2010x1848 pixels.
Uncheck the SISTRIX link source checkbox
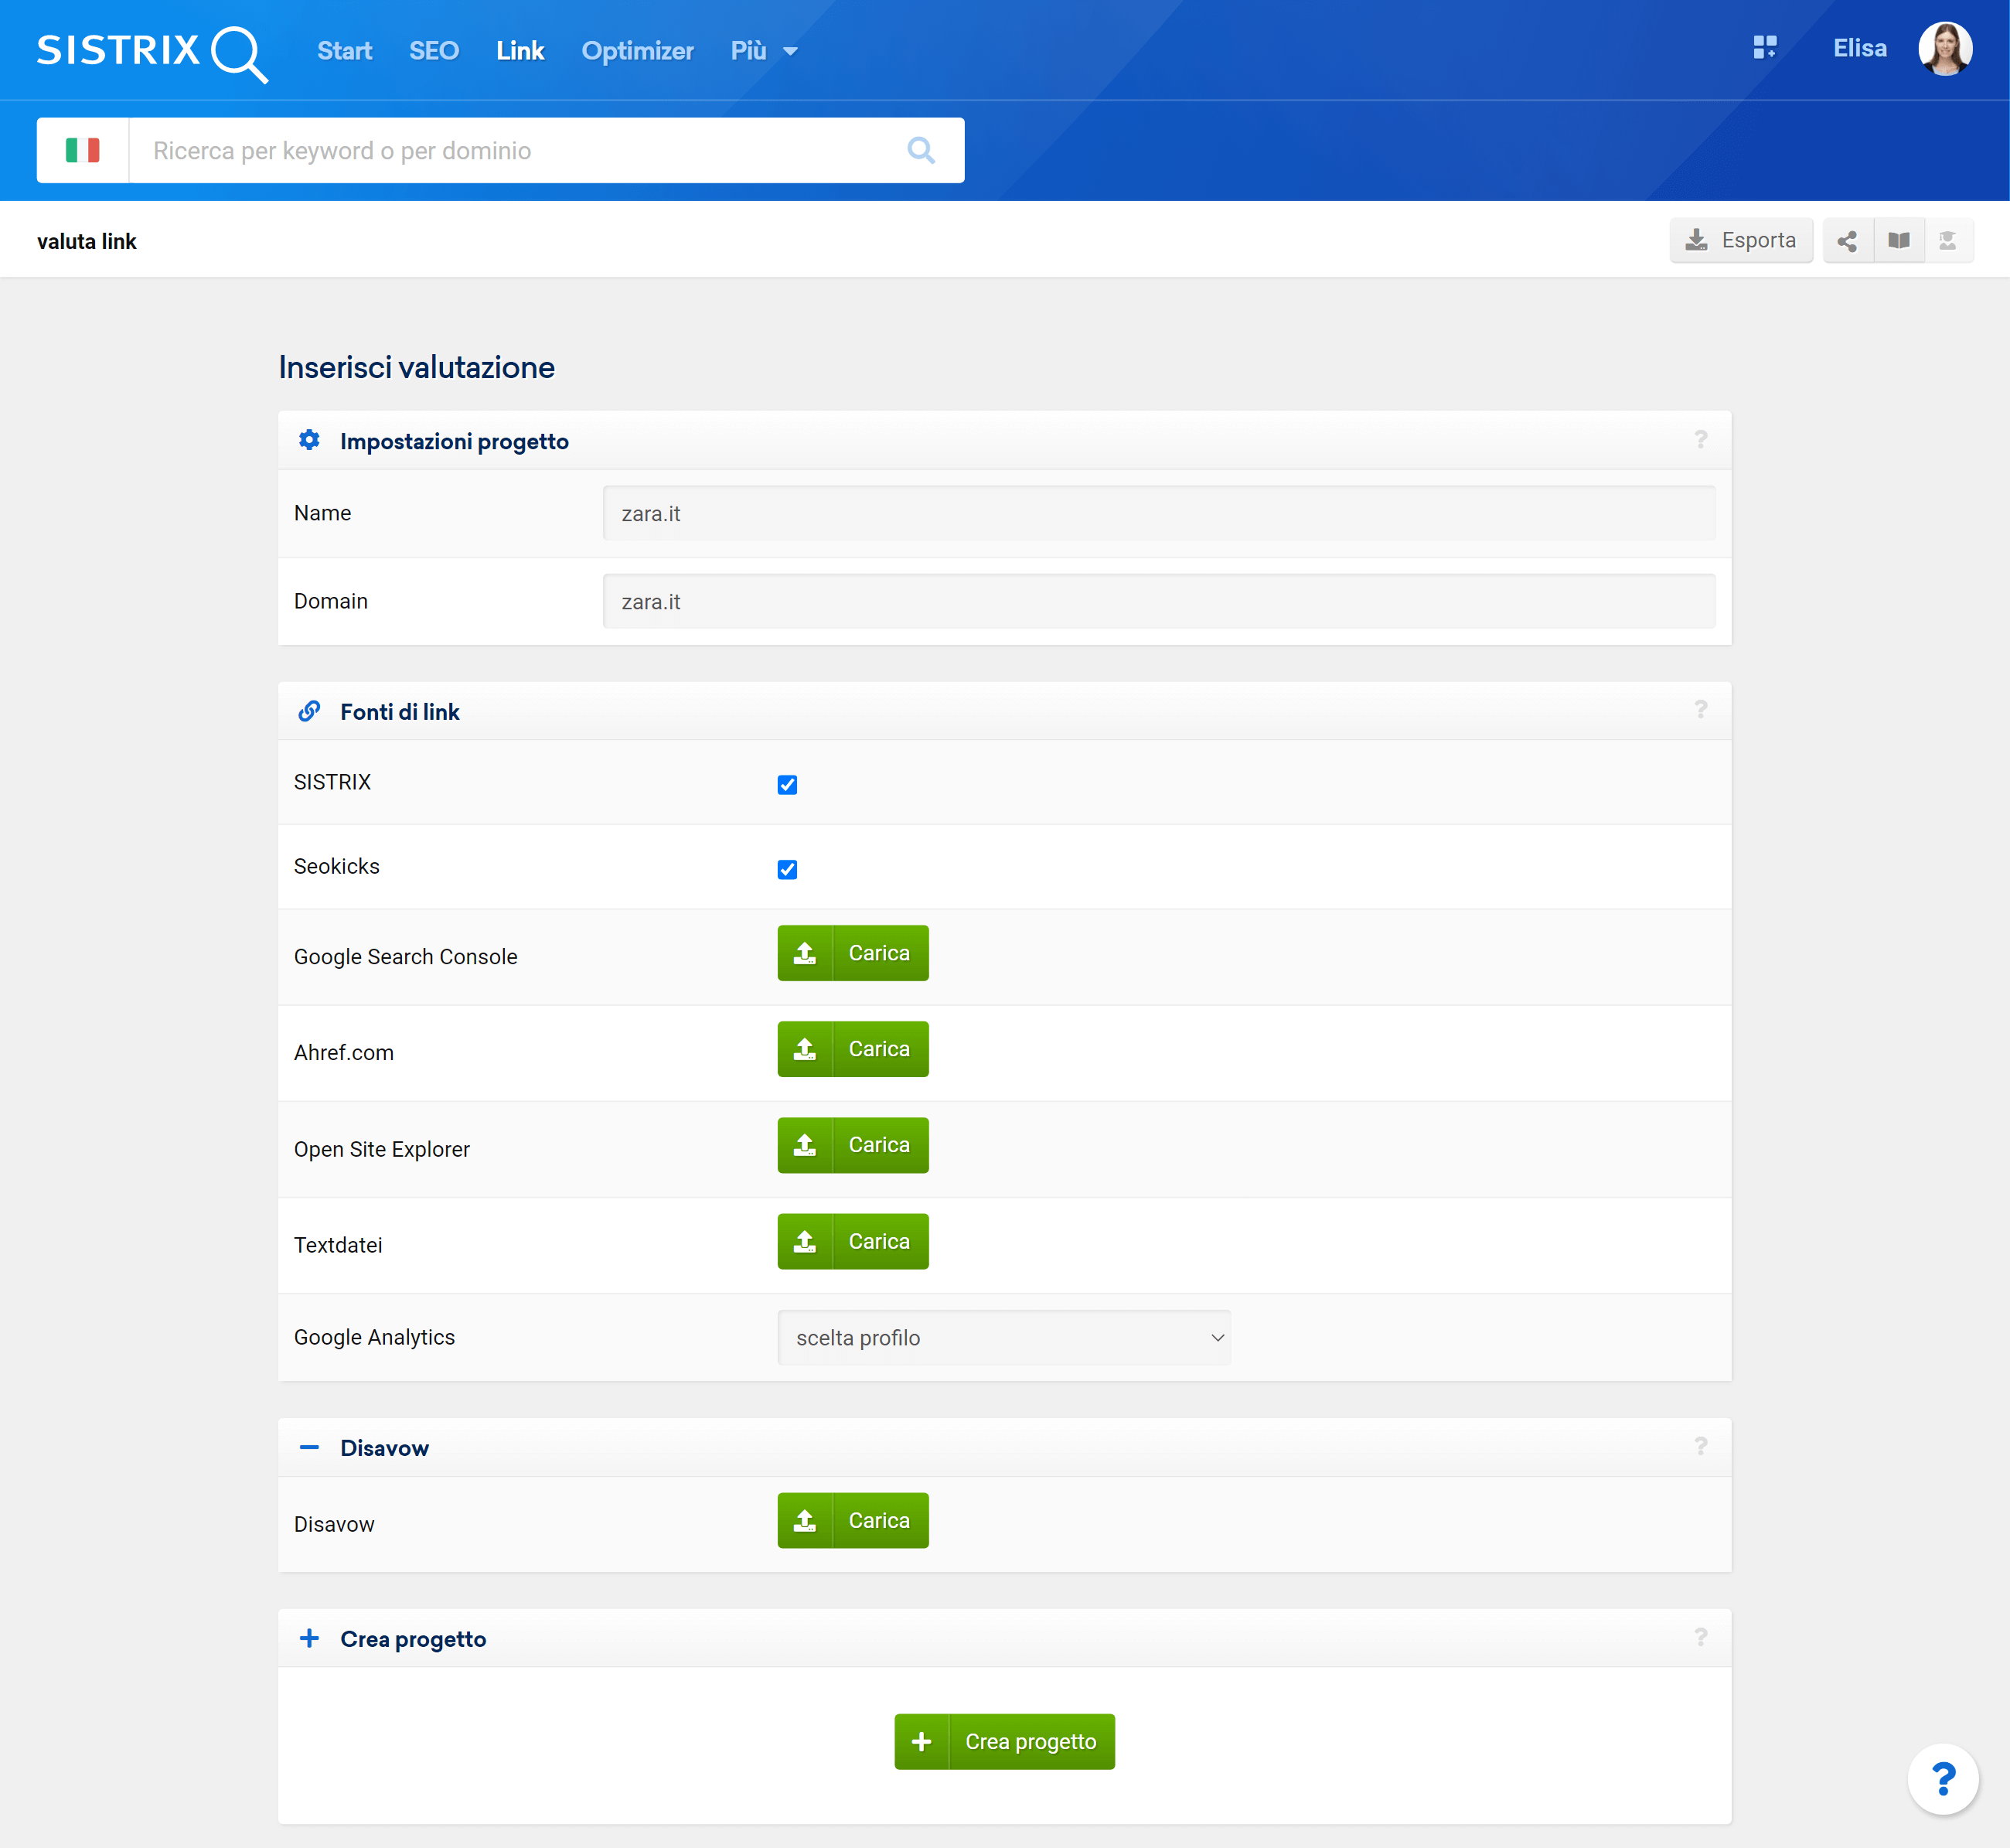point(787,785)
